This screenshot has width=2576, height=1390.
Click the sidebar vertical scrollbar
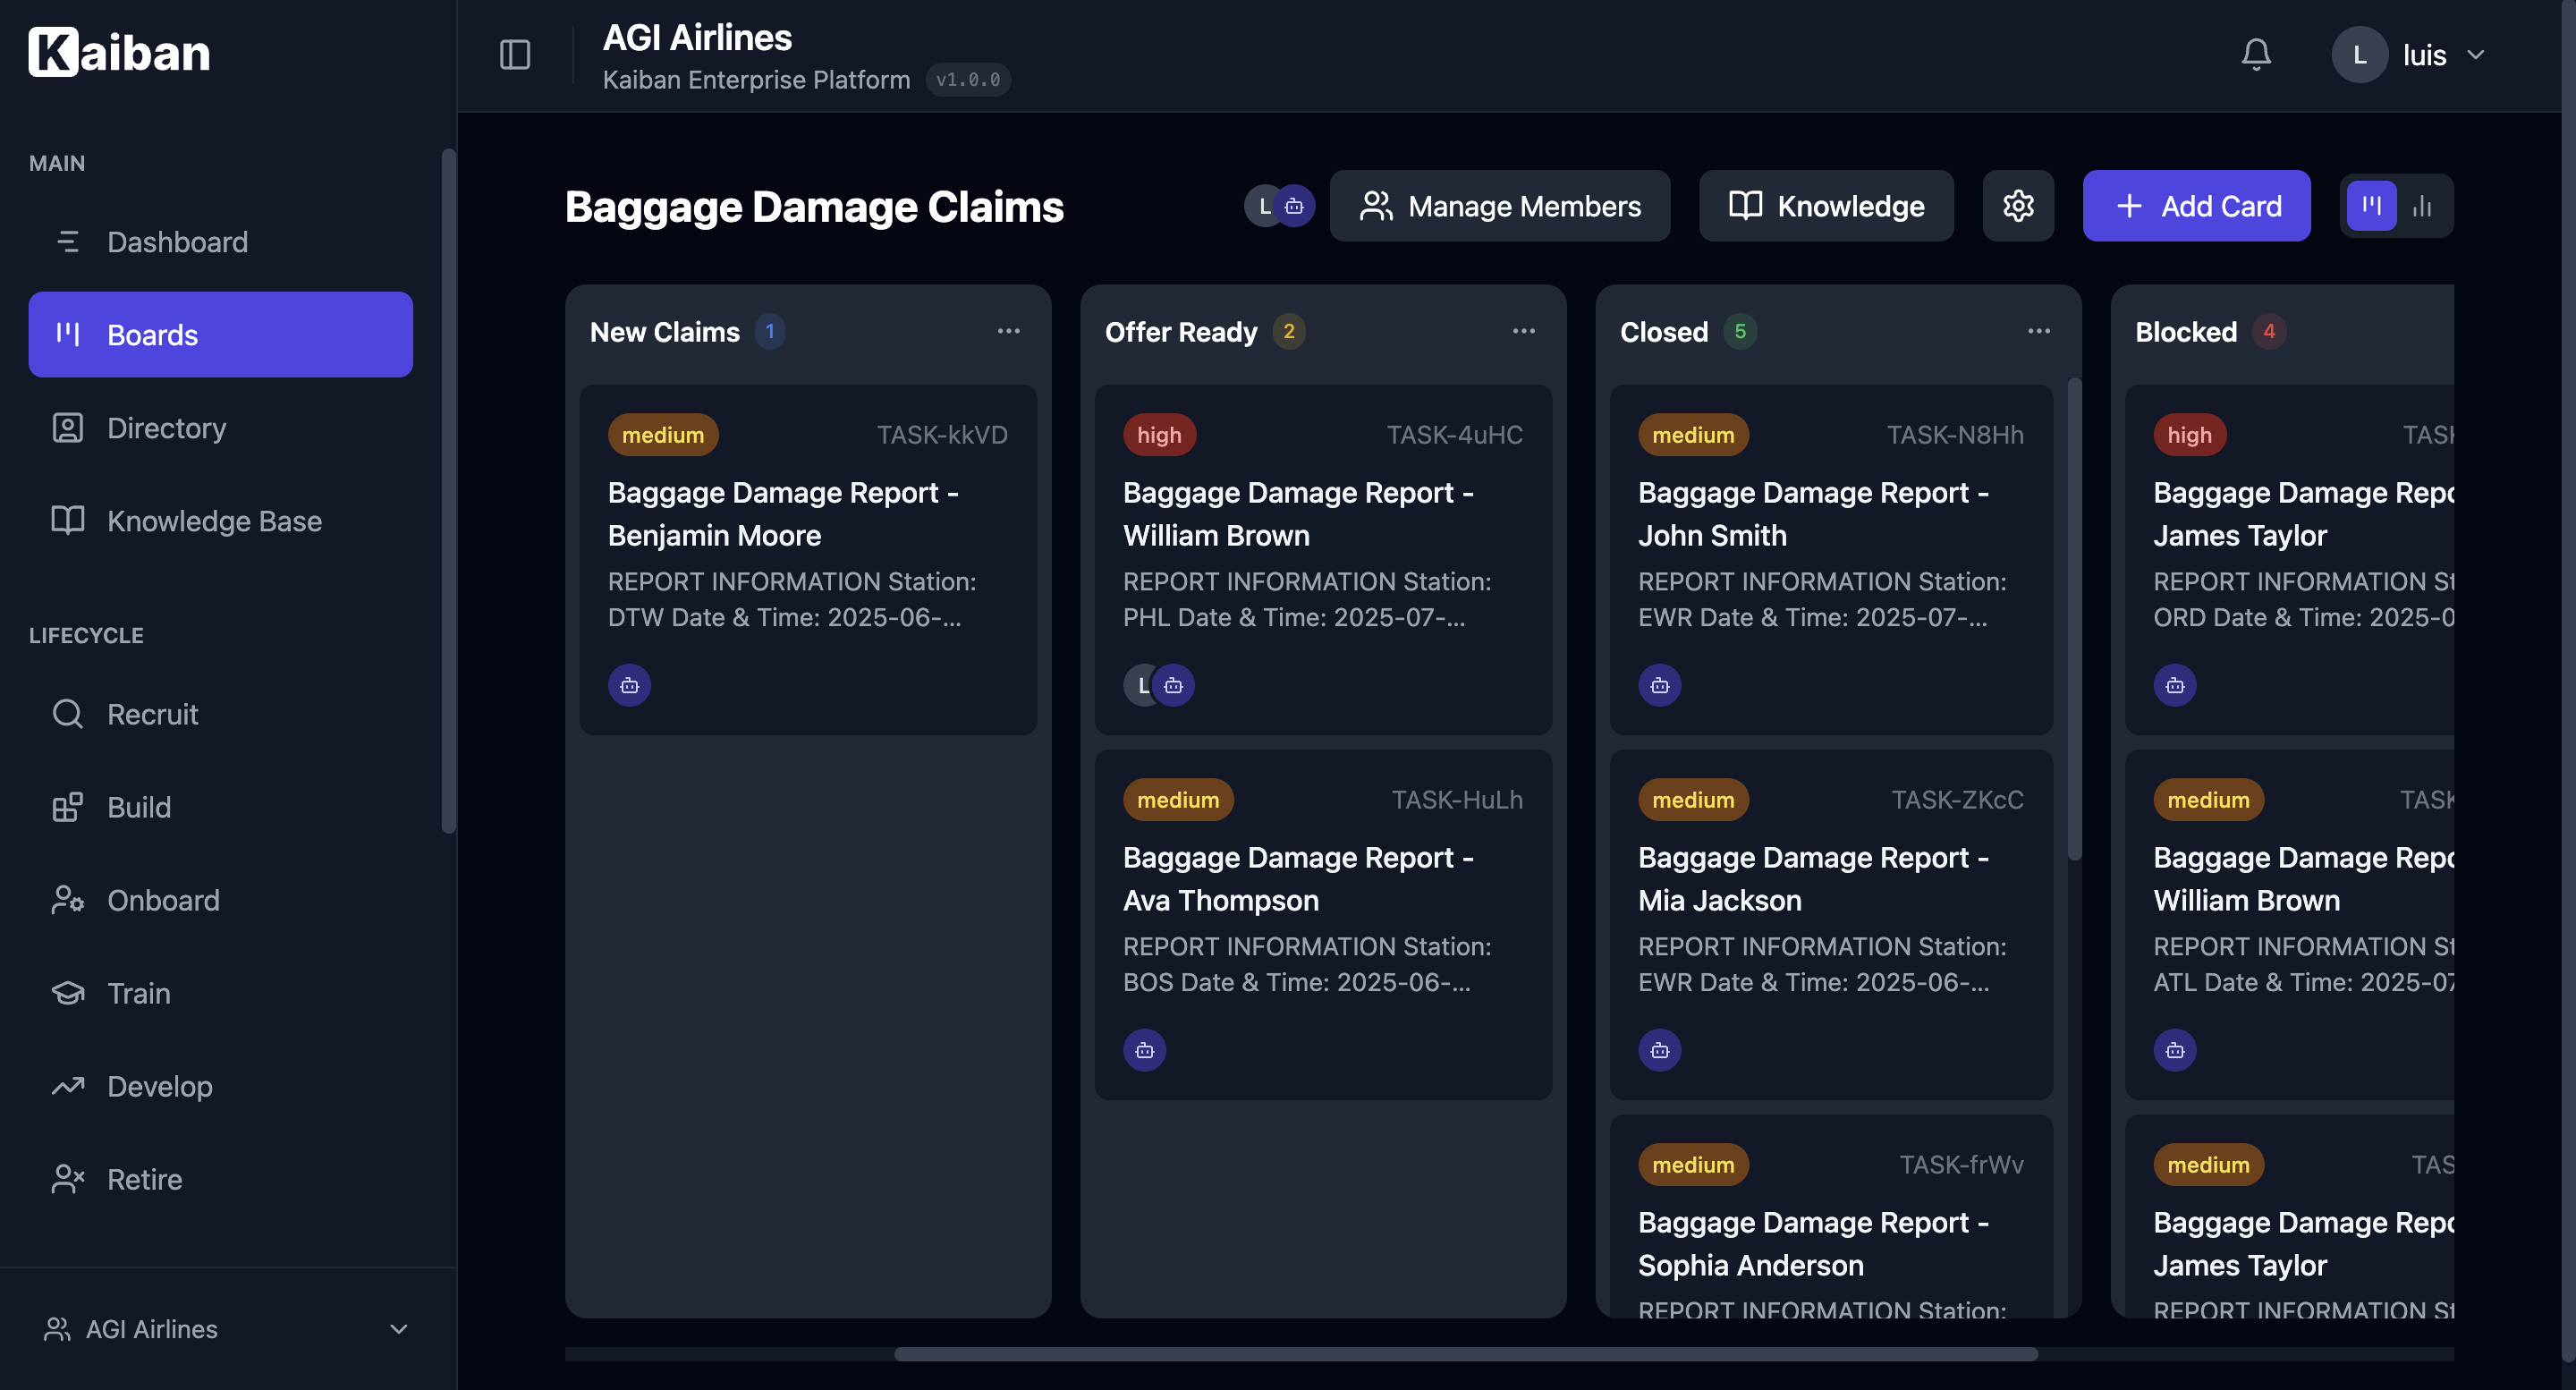click(x=448, y=490)
